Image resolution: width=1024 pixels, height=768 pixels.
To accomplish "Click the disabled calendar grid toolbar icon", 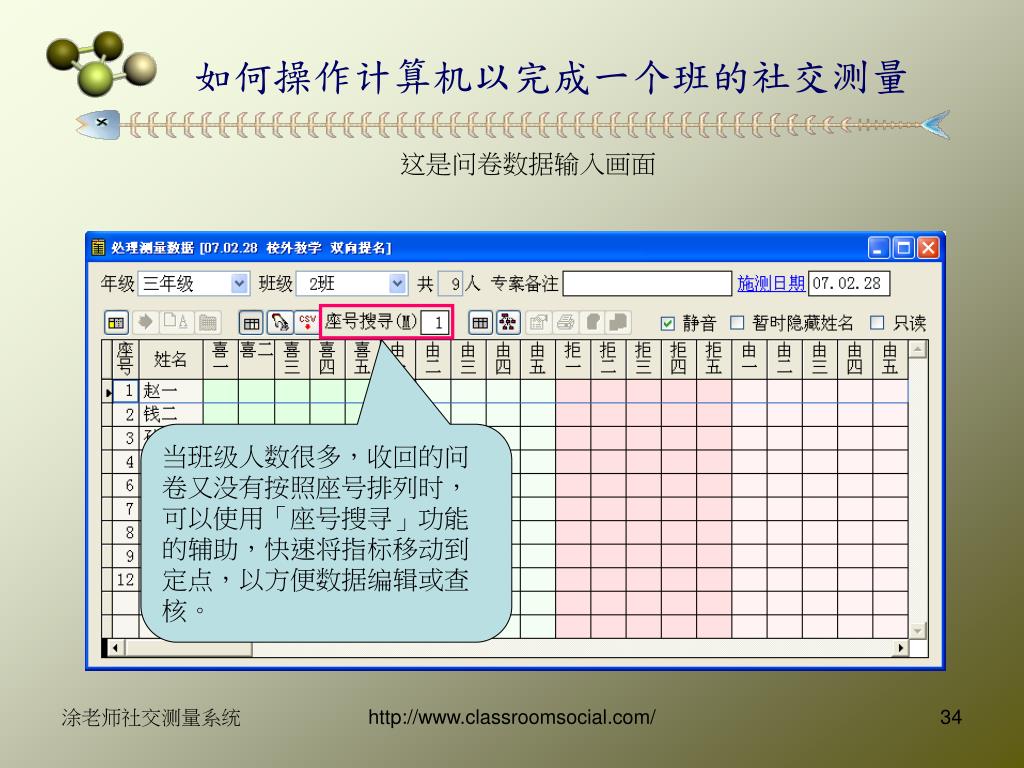I will [x=208, y=322].
